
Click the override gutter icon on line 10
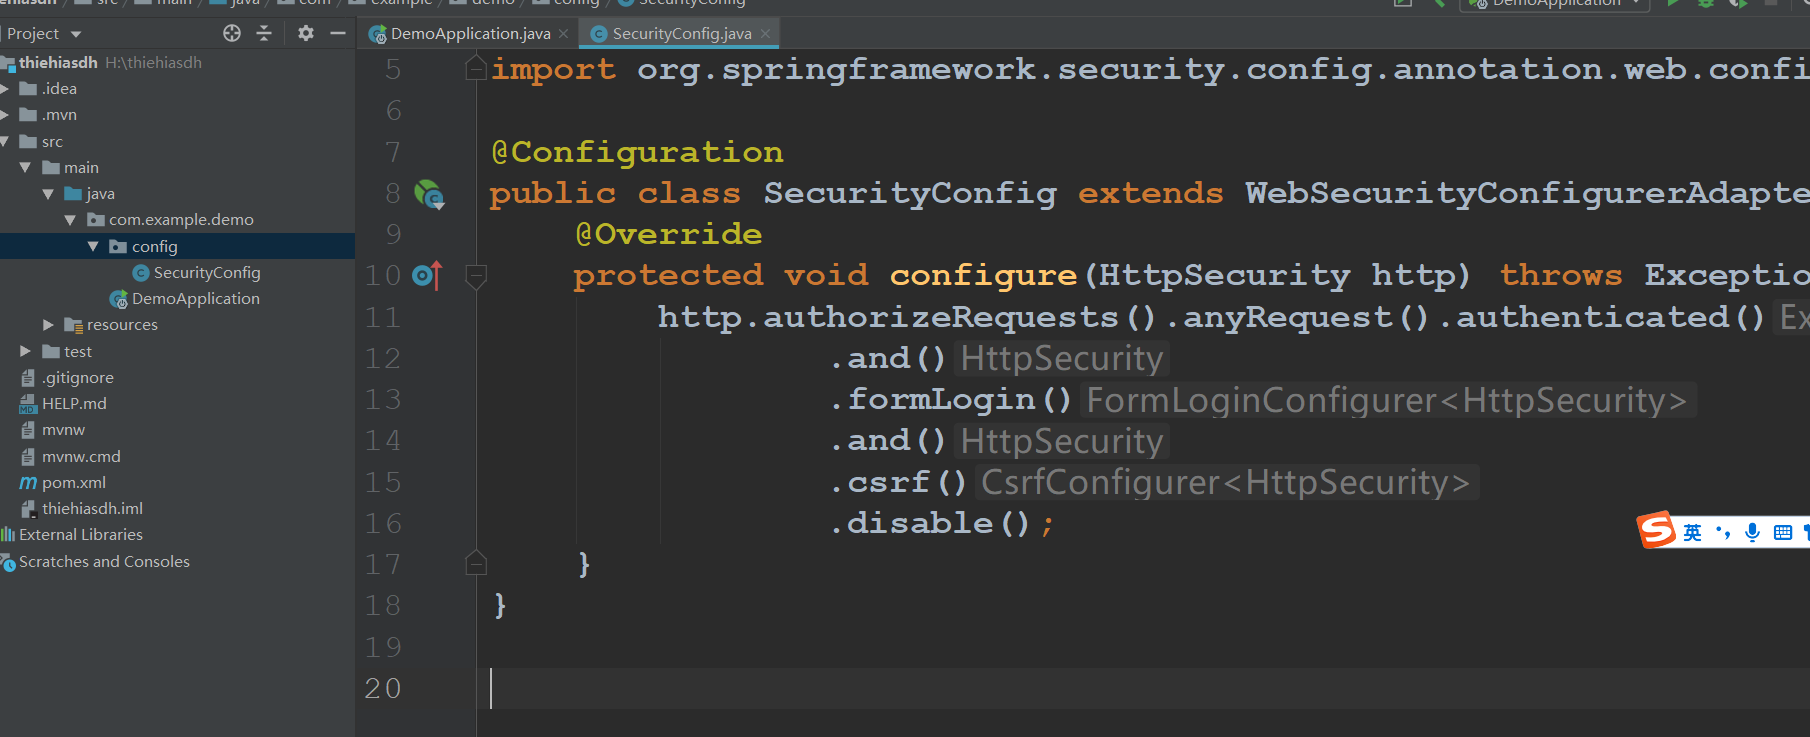pyautogui.click(x=427, y=275)
